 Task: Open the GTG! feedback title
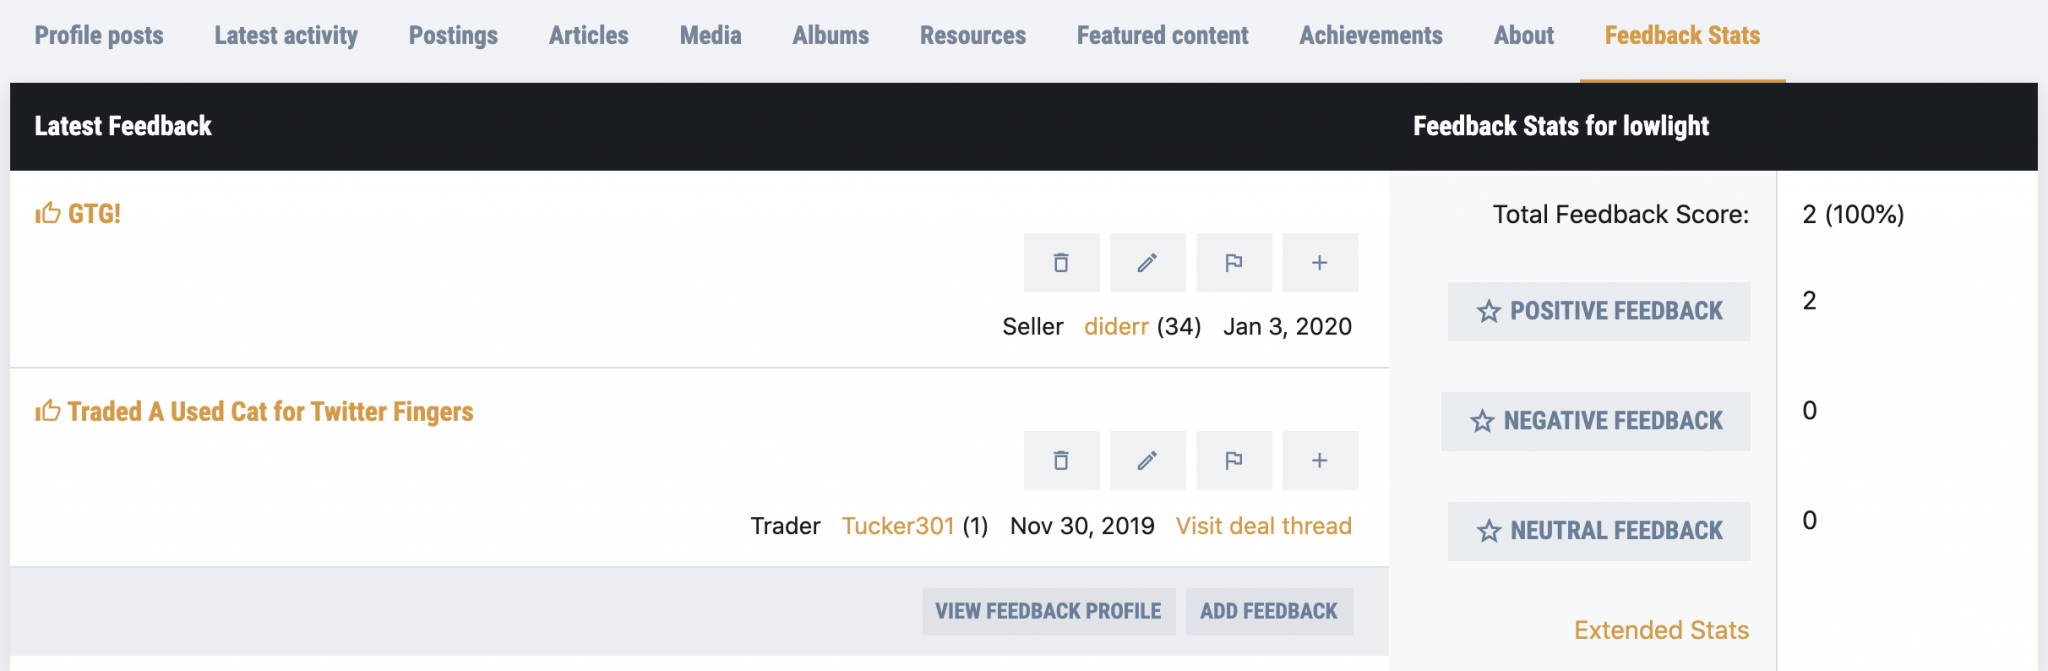pyautogui.click(x=94, y=213)
